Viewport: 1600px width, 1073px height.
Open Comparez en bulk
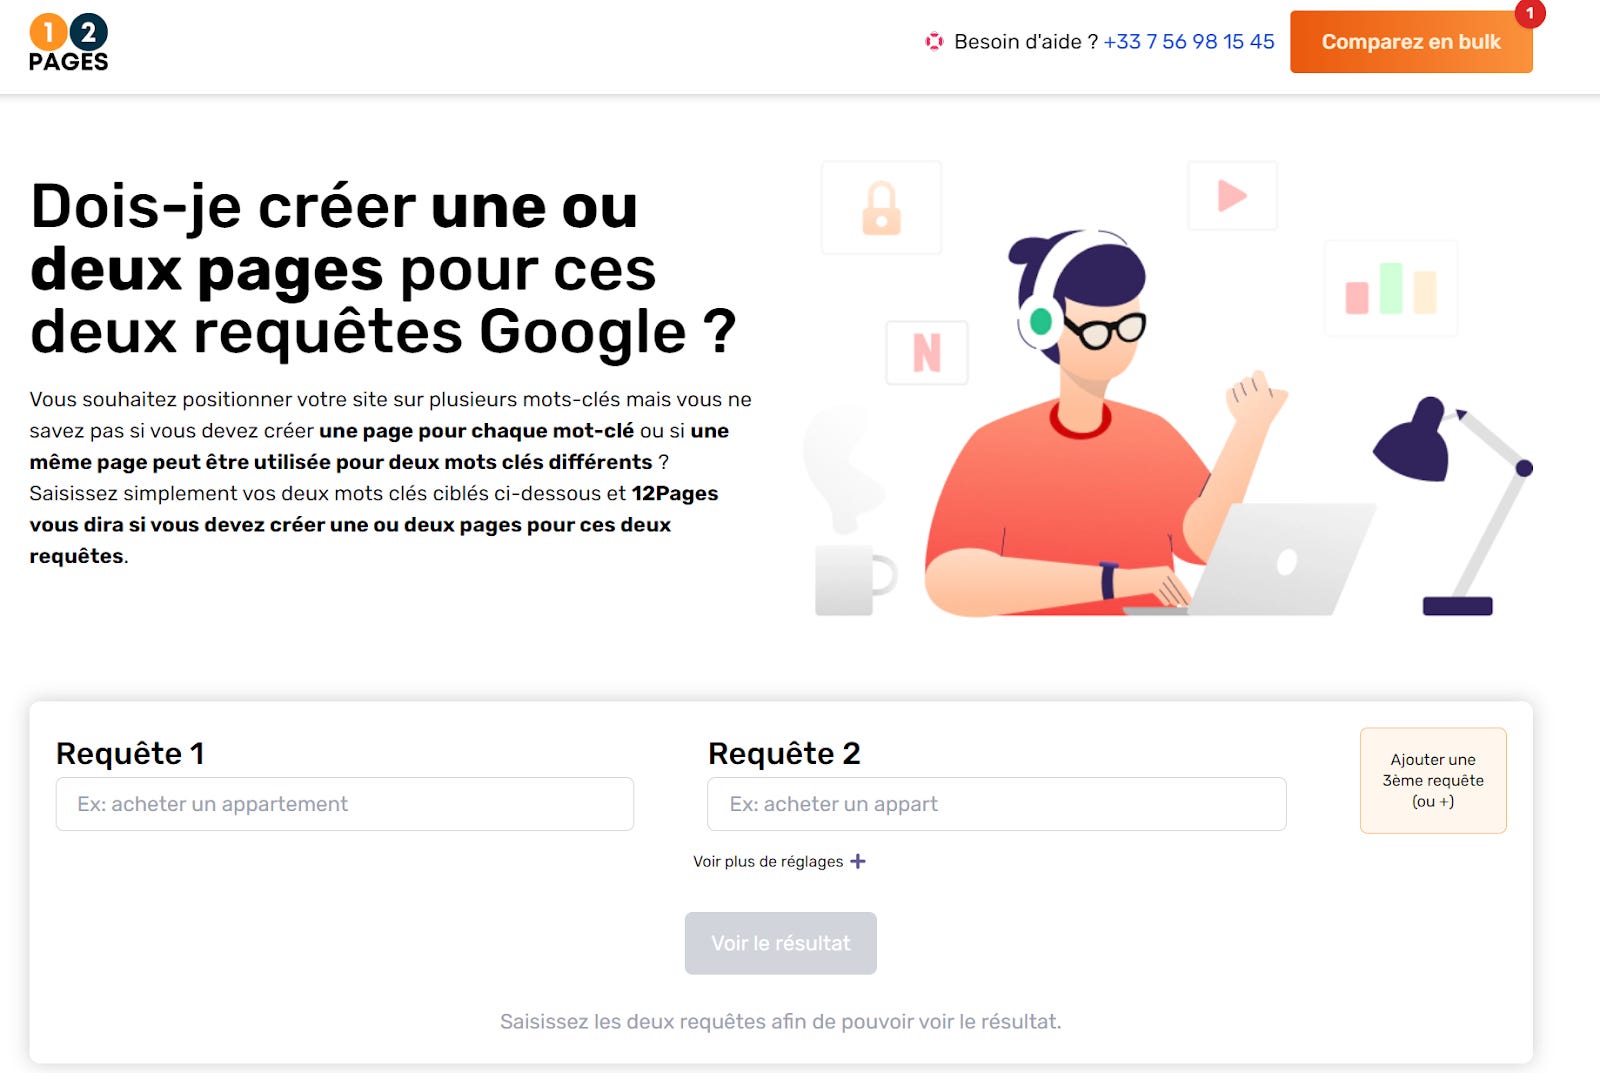tap(1411, 42)
